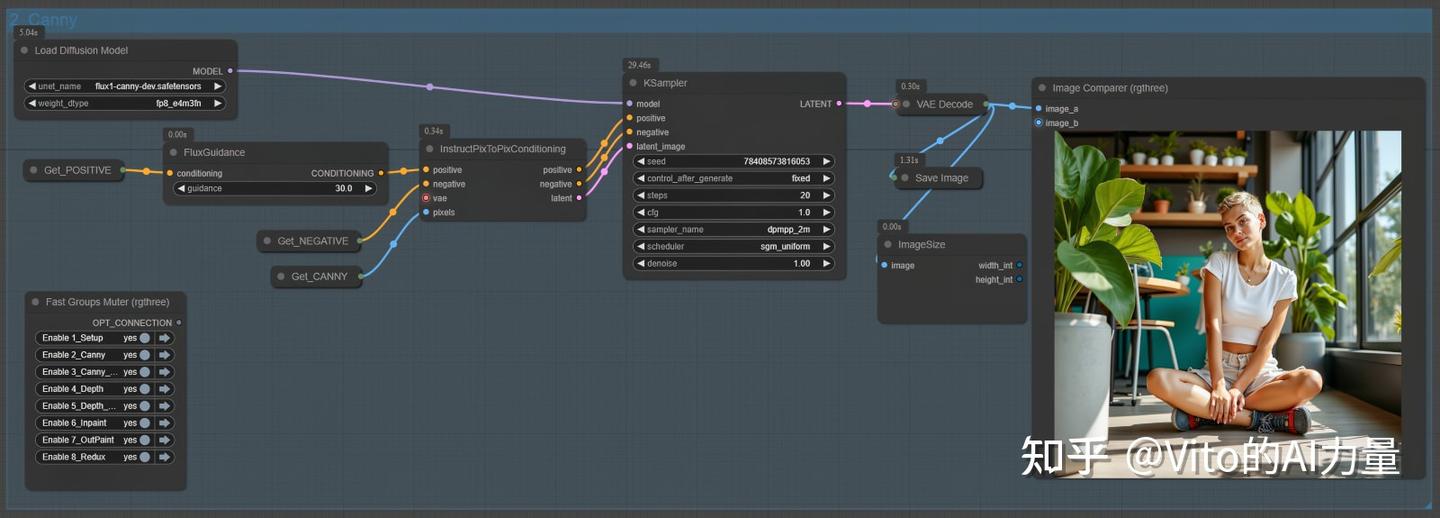Image resolution: width=1440 pixels, height=518 pixels.
Task: Click the Fast Groups Muter (rgthree) title
Action: [x=108, y=302]
